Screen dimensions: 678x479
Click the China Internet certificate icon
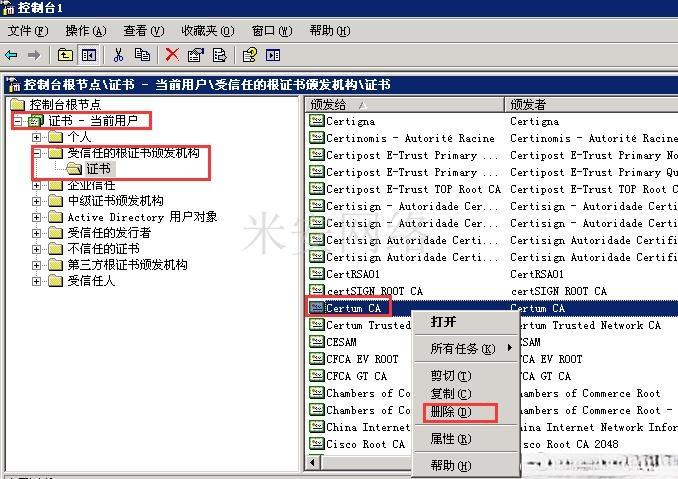317,426
